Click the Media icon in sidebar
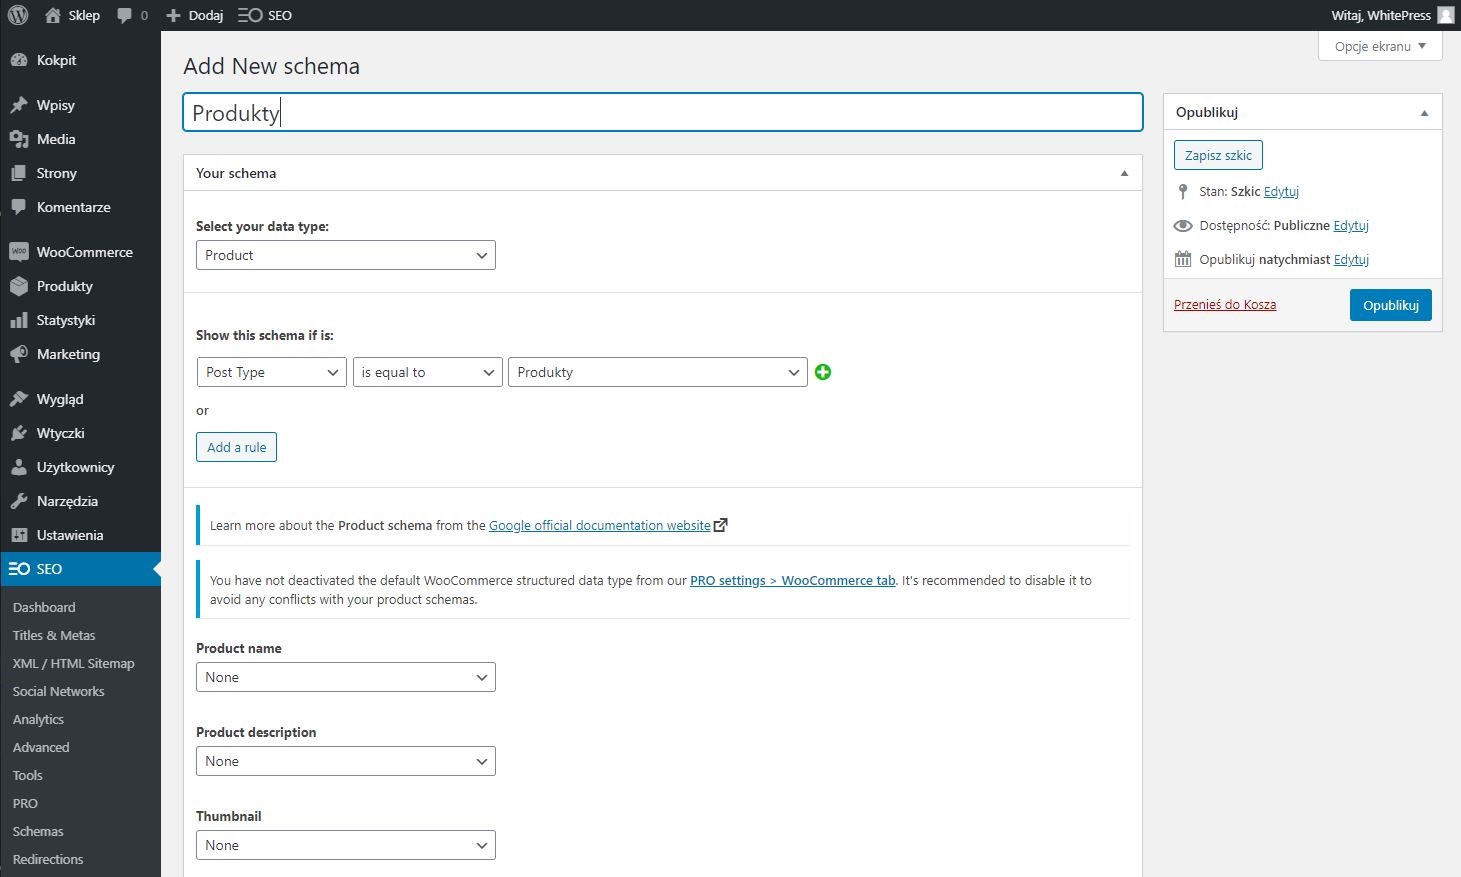Viewport: 1461px width, 877px height. click(19, 139)
